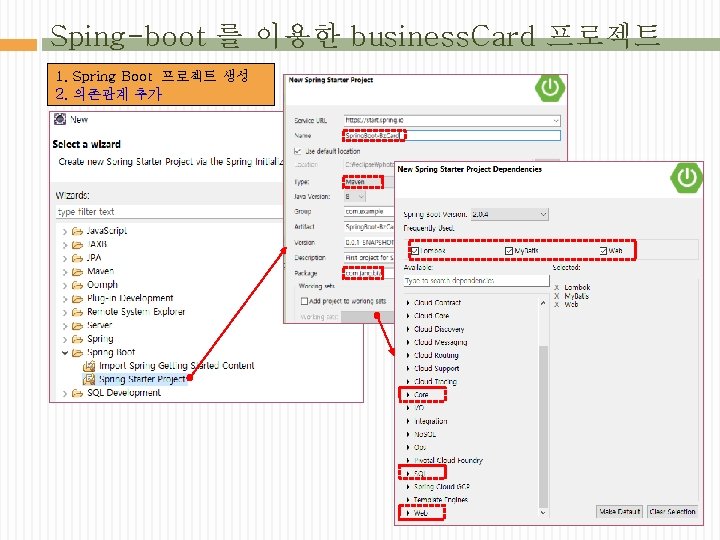
Task: Click the Spring Boot folder icon
Action: (77, 353)
